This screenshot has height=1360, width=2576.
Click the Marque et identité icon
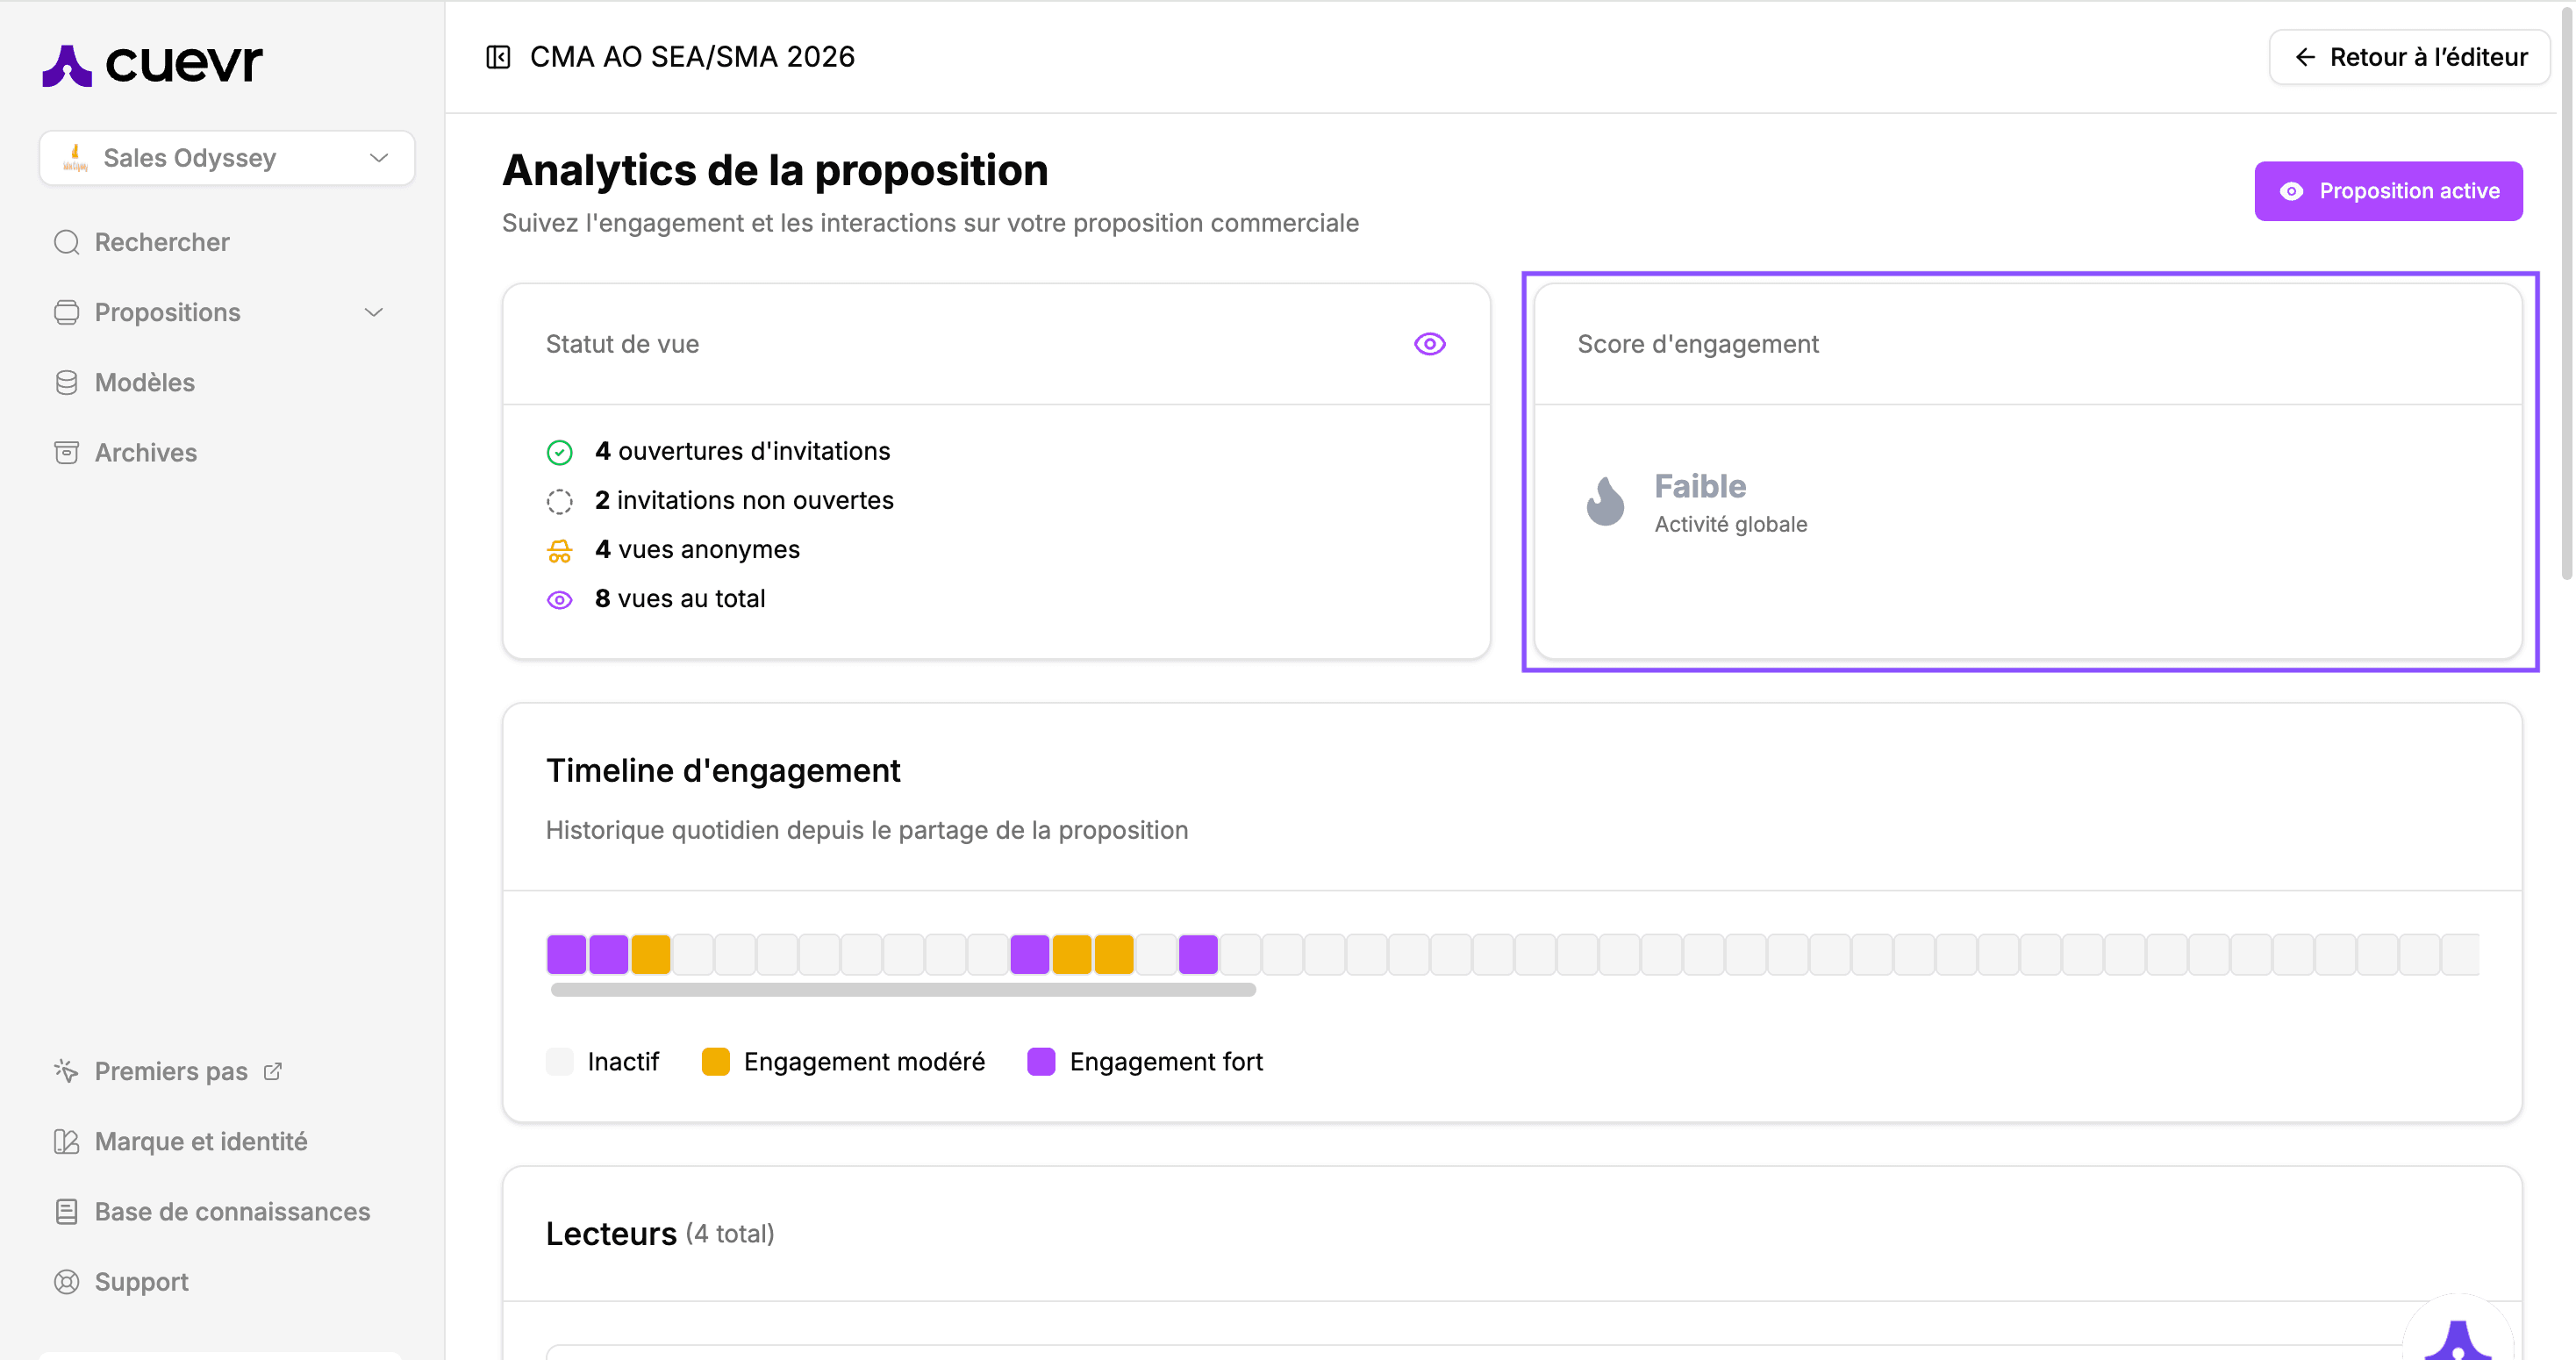click(66, 1141)
